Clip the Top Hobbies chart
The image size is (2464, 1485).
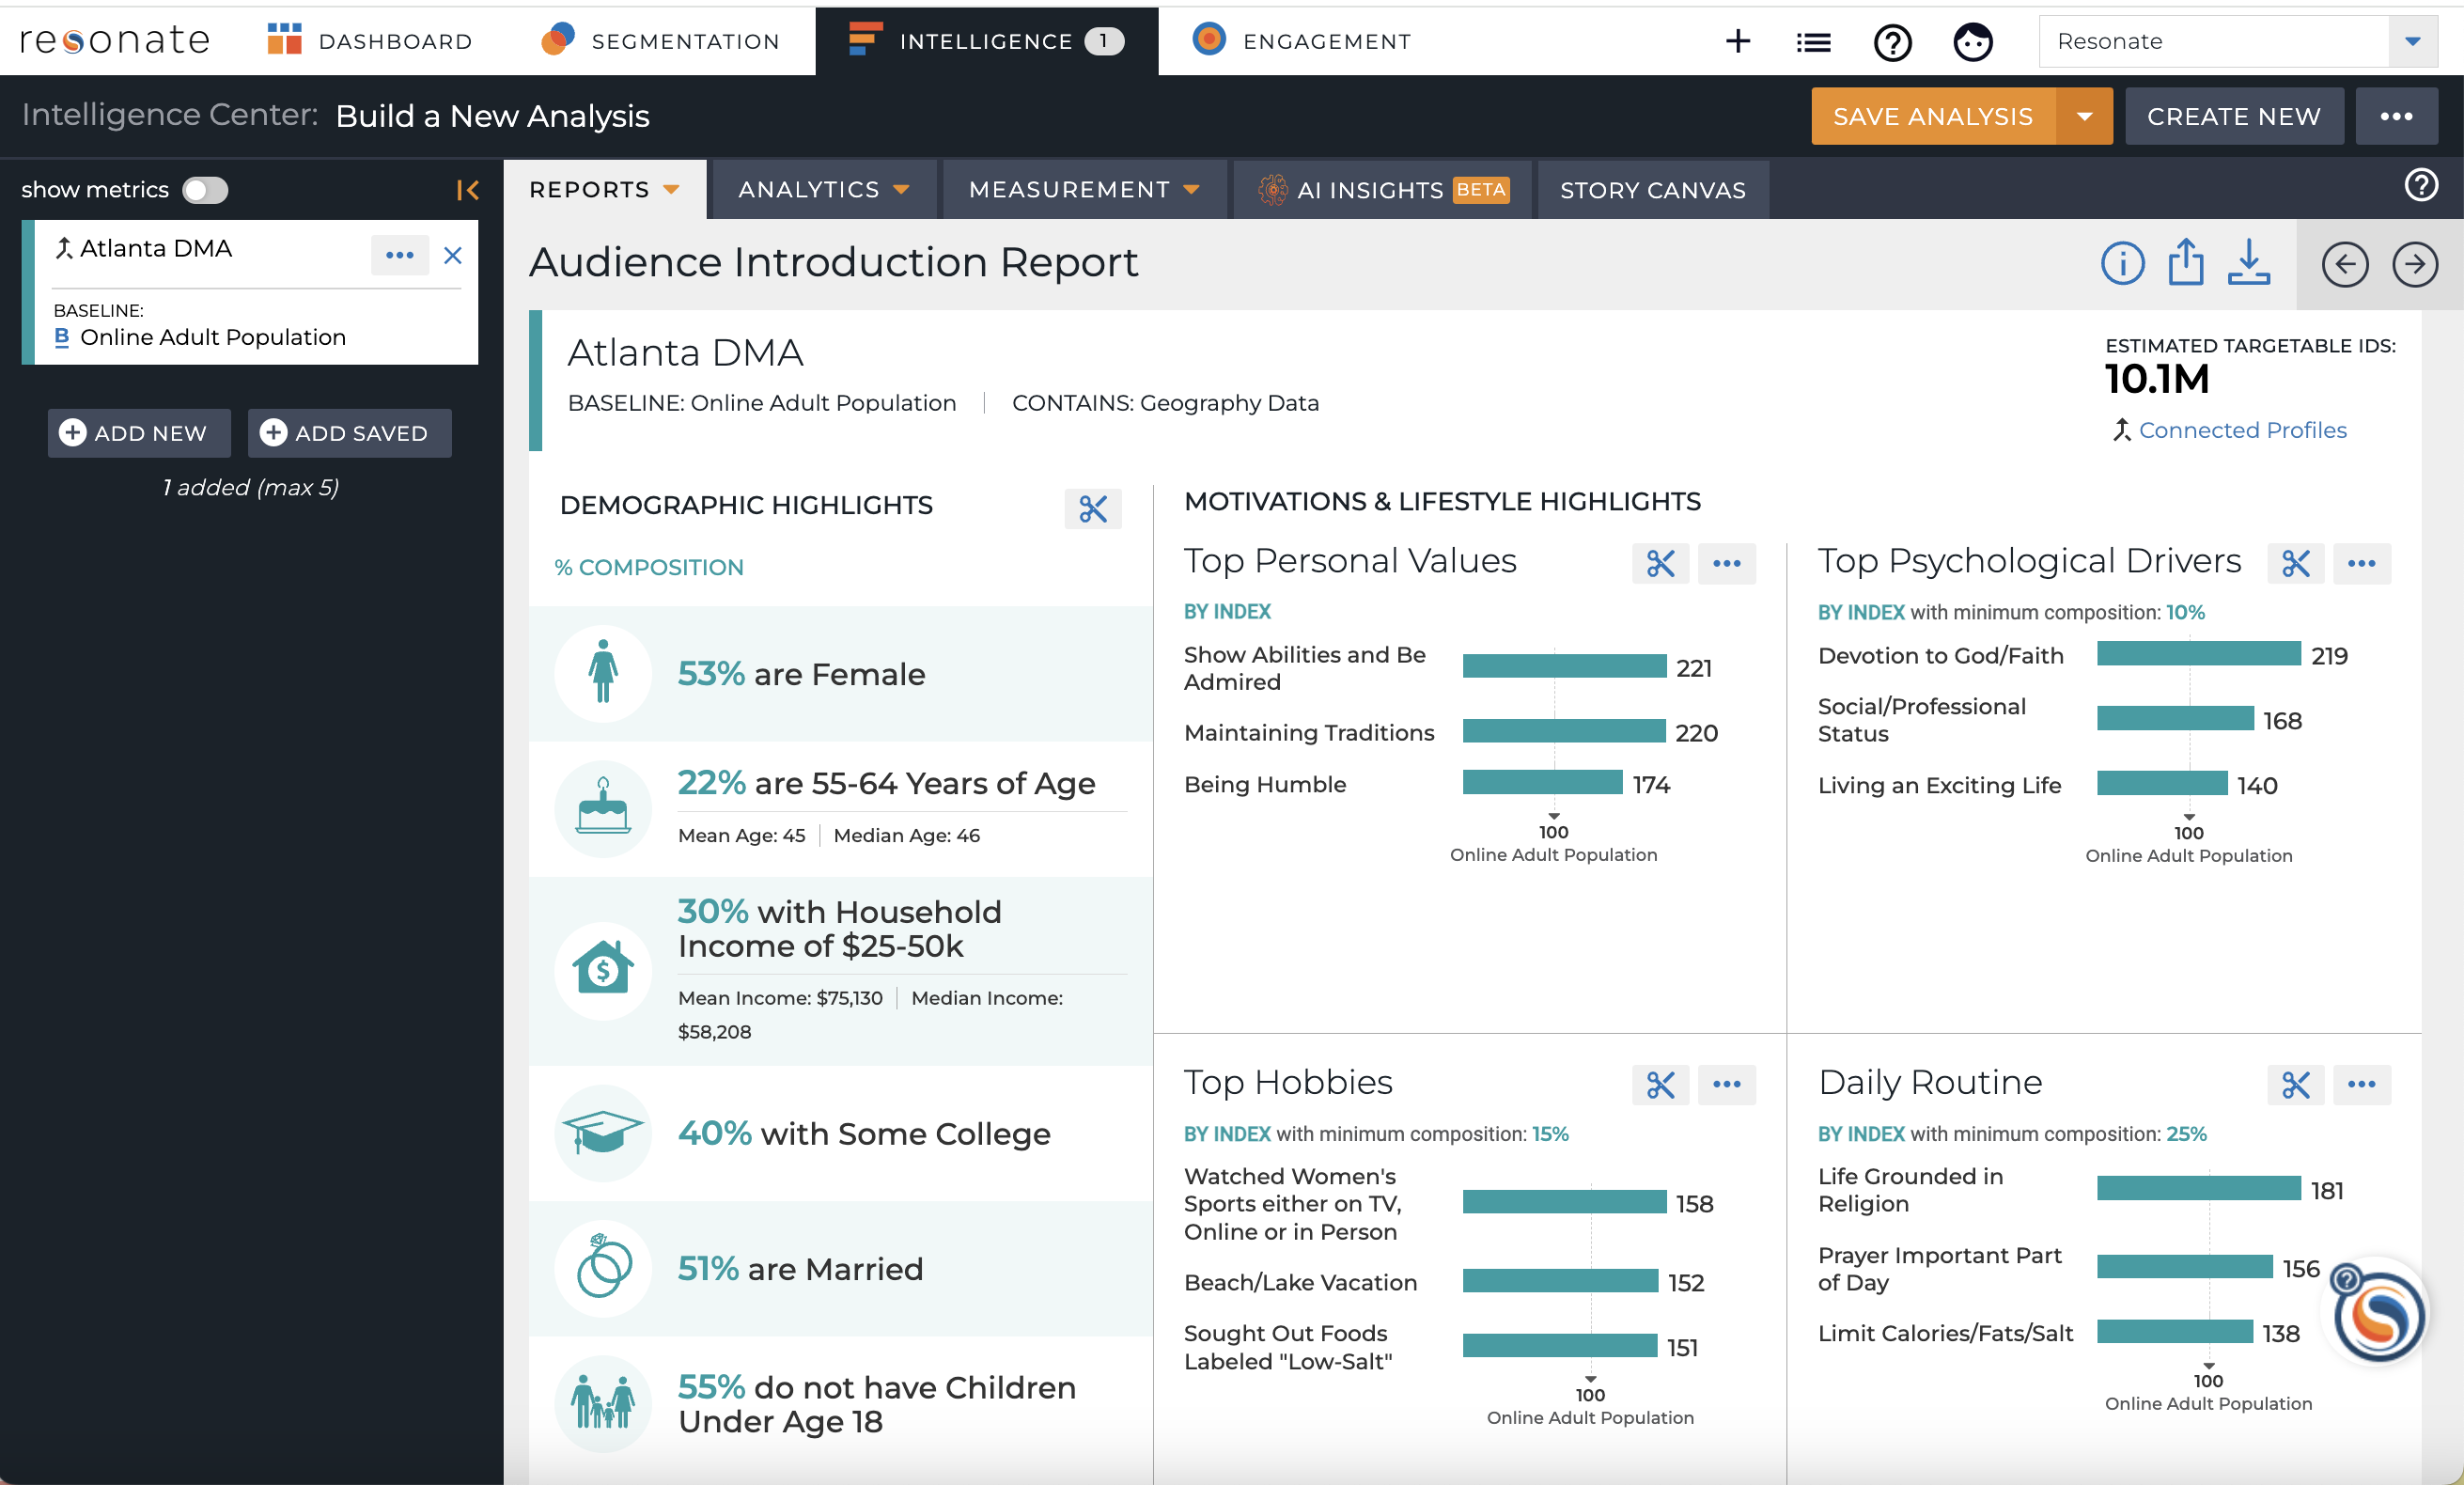click(1661, 1085)
